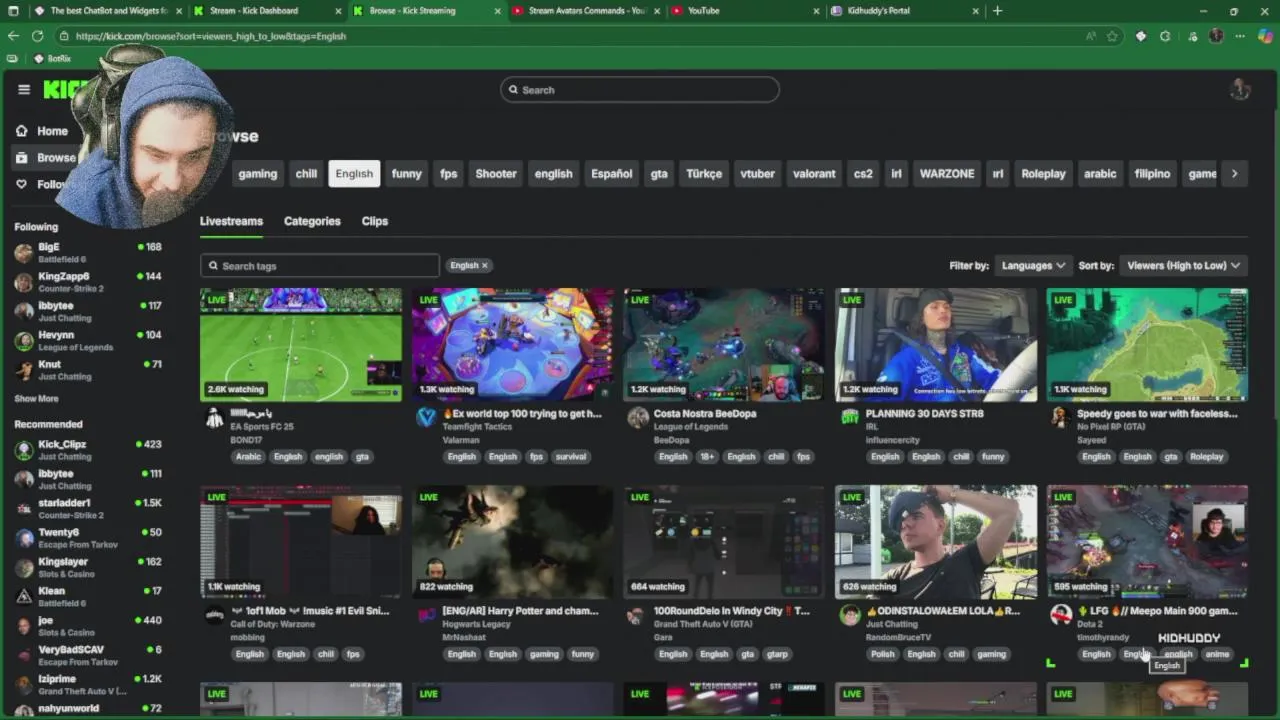Click Sayeed streamer avatar icon

pos(1061,418)
